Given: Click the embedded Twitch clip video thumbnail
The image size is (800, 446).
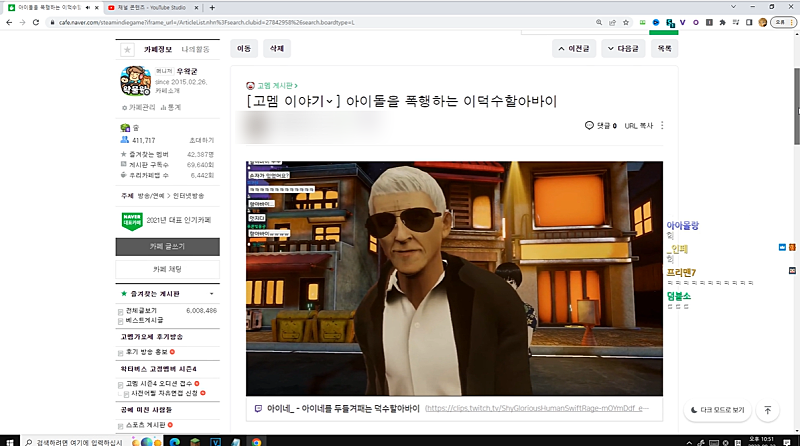Looking at the screenshot, I should (x=454, y=278).
